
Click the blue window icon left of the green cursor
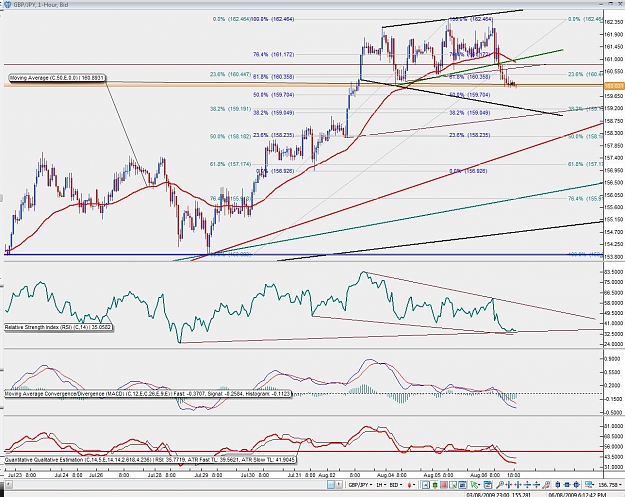pyautogui.click(x=462, y=485)
